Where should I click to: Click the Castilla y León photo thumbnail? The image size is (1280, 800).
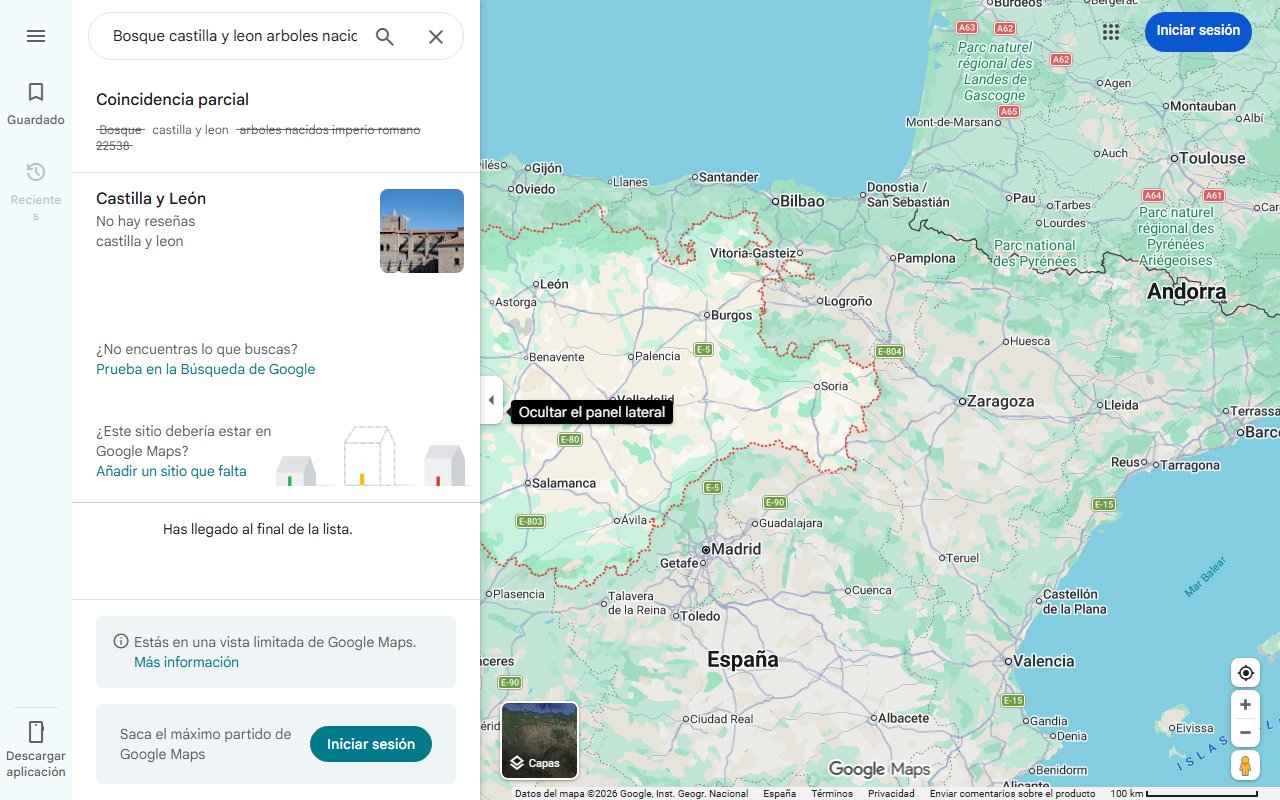(421, 230)
